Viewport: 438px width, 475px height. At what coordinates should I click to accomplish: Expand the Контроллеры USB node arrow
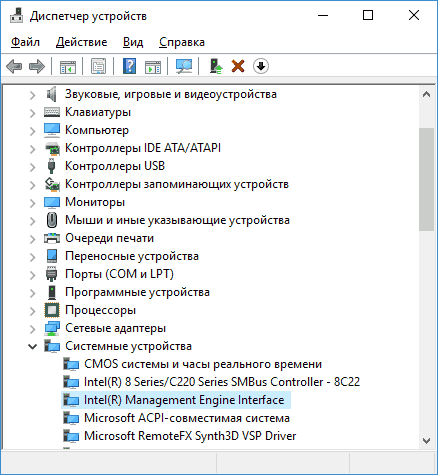32,167
